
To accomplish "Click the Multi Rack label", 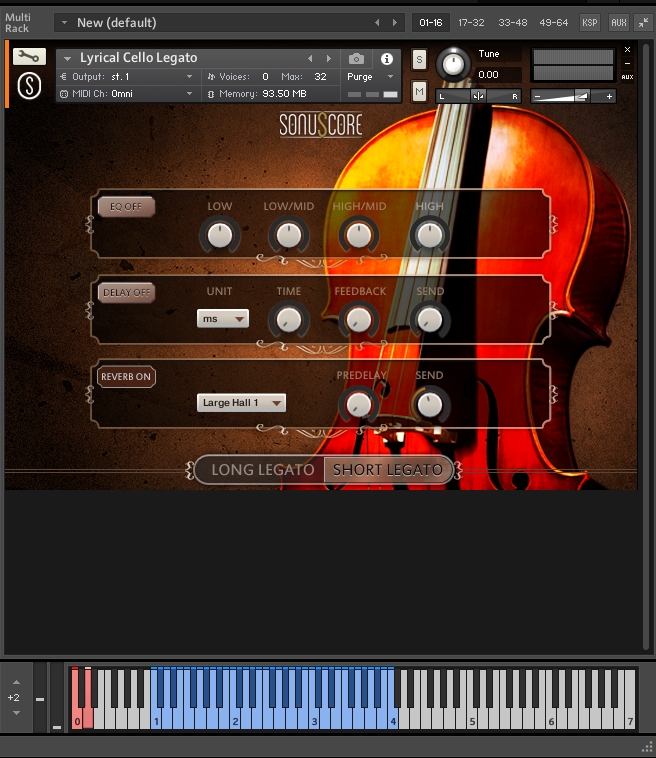I will click(18, 23).
